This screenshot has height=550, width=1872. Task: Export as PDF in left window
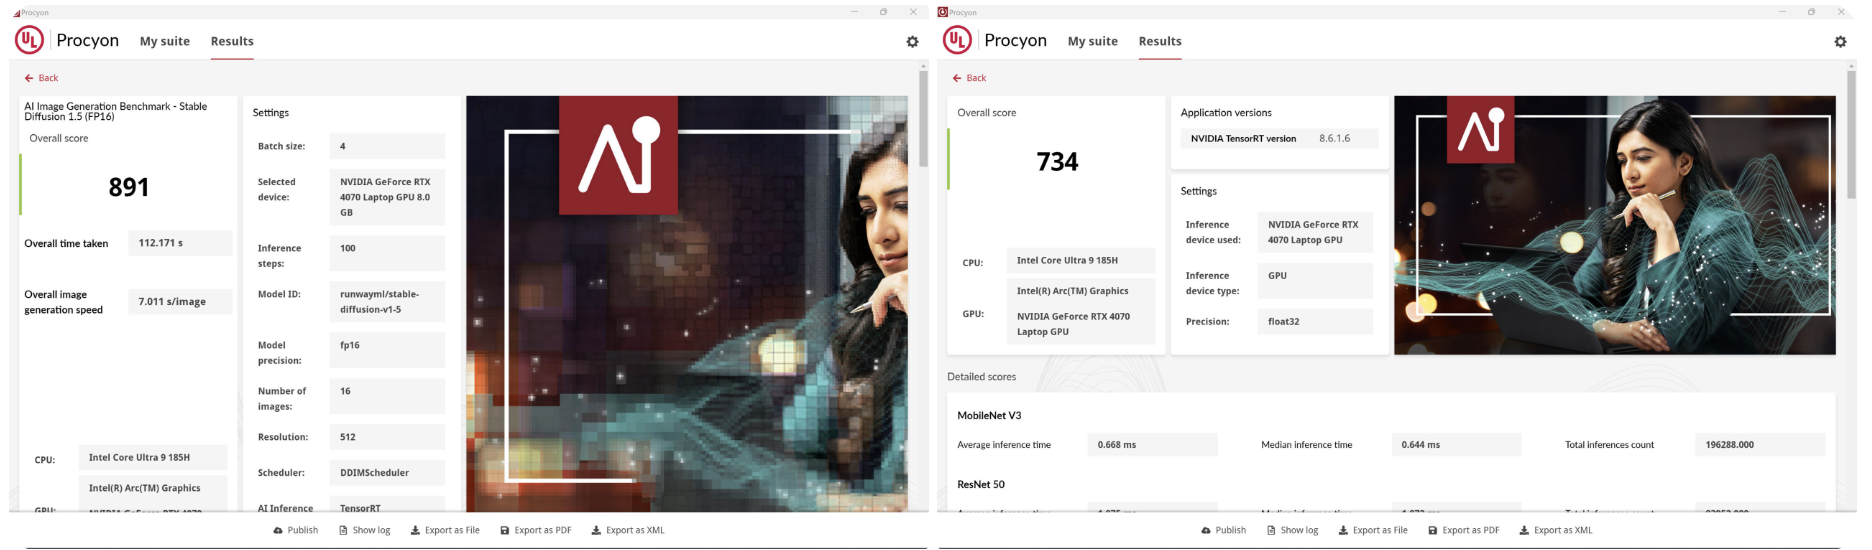(x=536, y=530)
